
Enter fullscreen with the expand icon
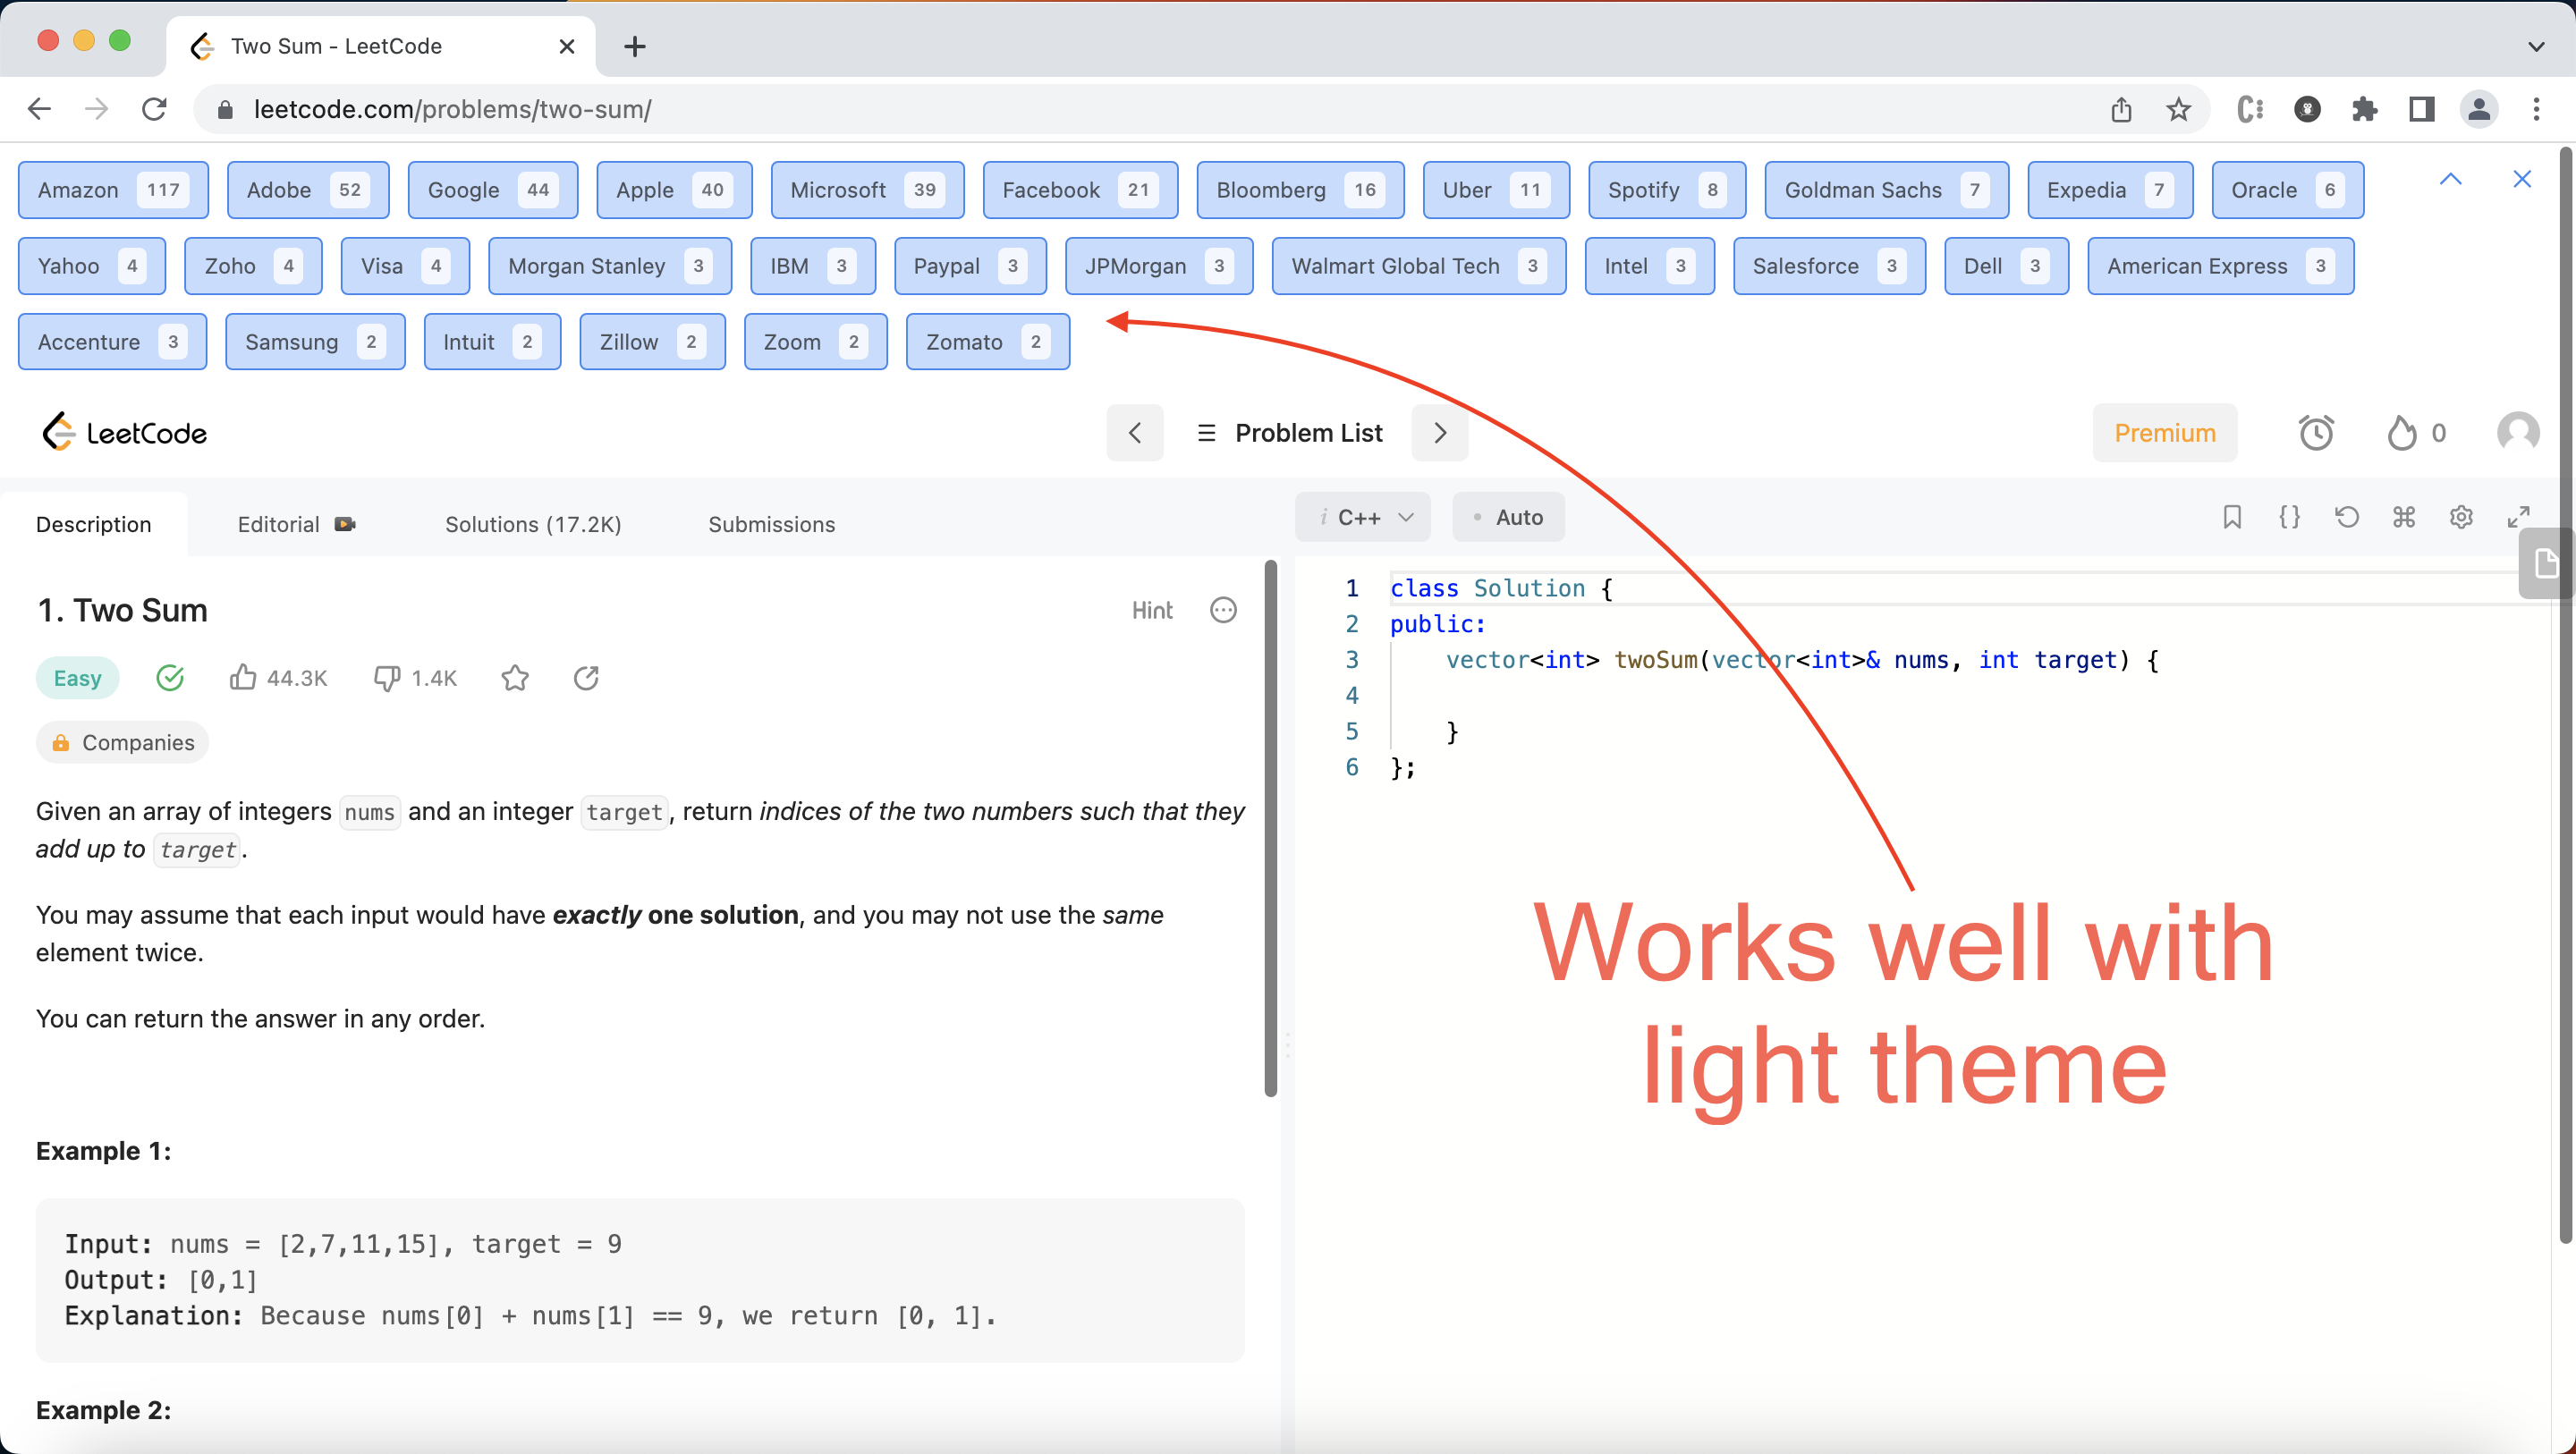2518,516
